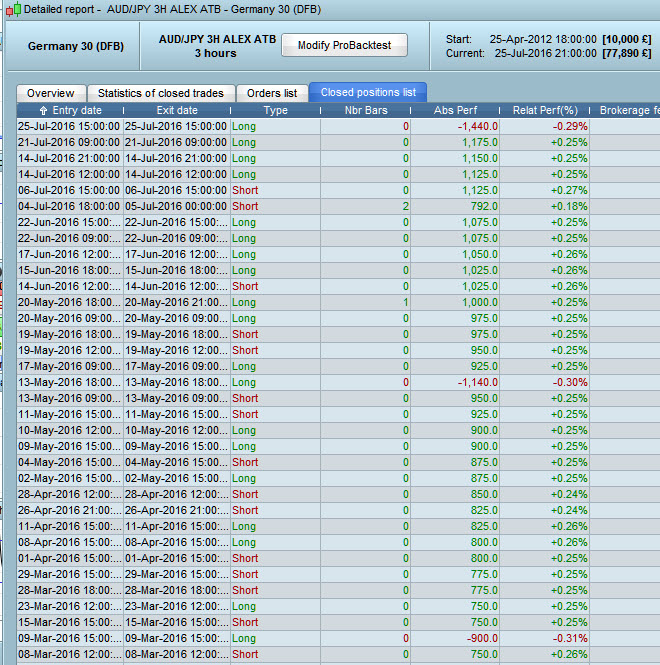Click the 22-Jun-2016 15:00 entry row
Viewport: 660px width, 665px height.
click(x=338, y=222)
